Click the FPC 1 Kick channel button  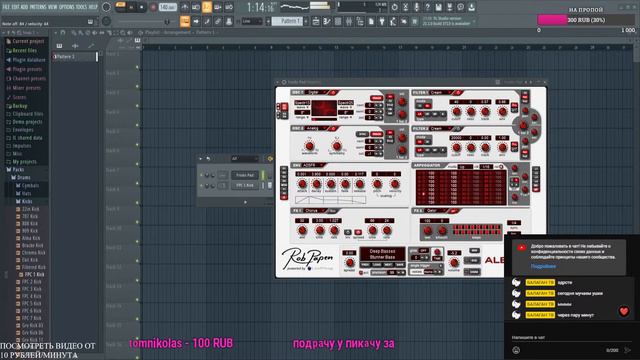tap(245, 186)
